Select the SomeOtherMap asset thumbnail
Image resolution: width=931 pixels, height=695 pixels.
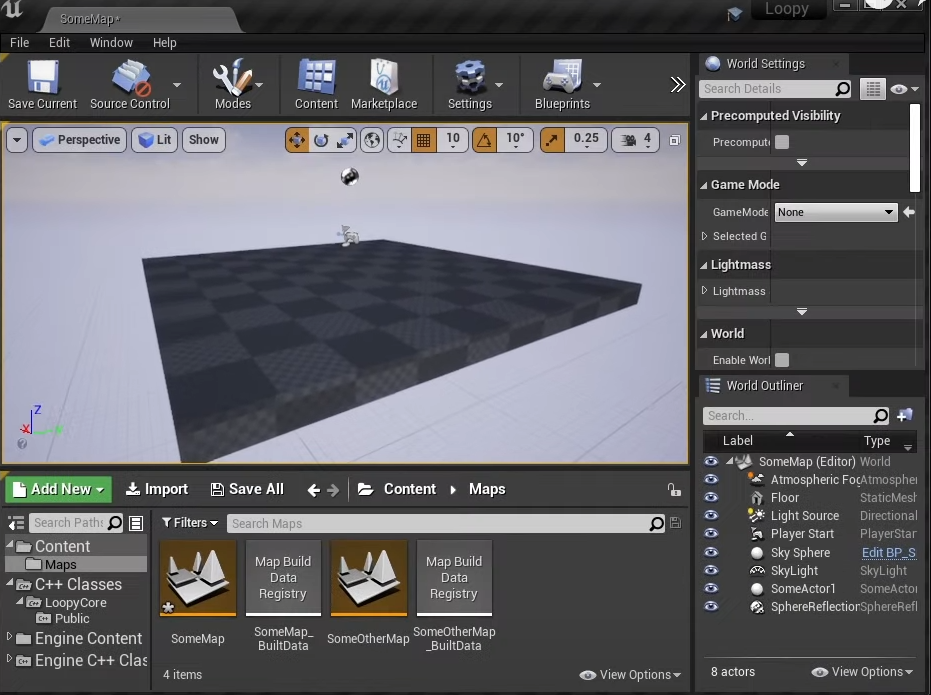pos(368,578)
